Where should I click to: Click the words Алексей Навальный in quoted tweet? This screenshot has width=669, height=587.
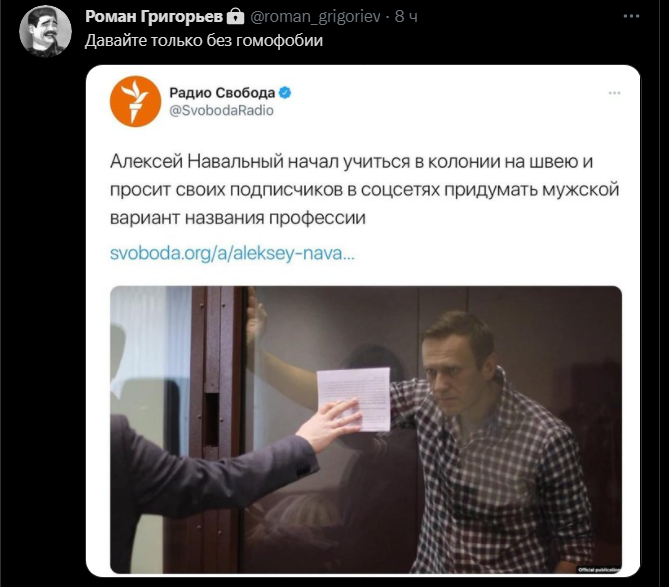point(197,162)
